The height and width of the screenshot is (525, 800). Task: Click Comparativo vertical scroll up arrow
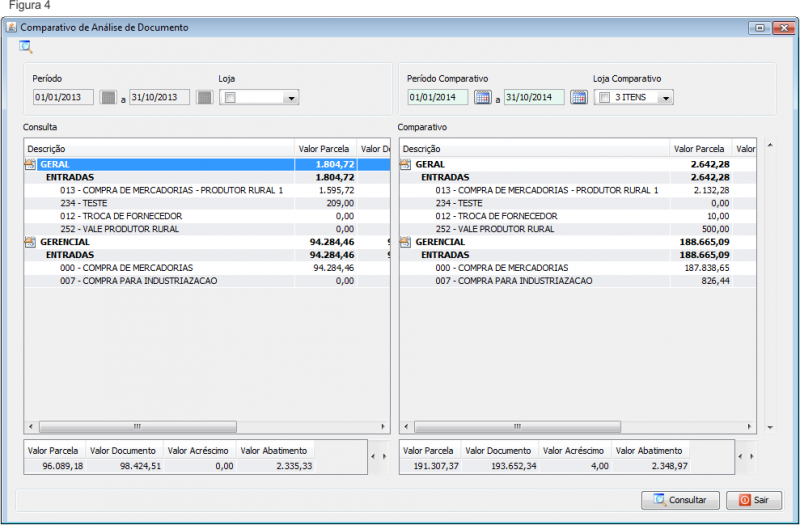[770, 145]
